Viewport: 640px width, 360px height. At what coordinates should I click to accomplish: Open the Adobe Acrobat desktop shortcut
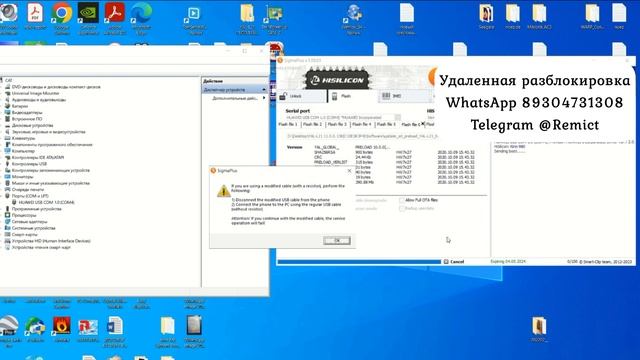coord(115,14)
